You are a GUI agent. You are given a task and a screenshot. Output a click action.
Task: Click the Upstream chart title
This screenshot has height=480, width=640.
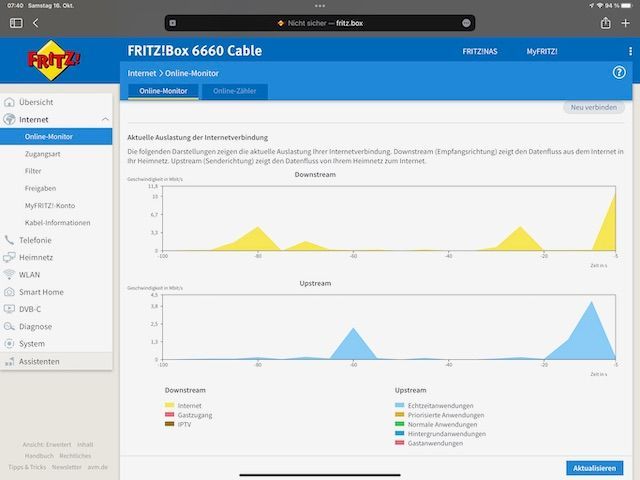(315, 283)
